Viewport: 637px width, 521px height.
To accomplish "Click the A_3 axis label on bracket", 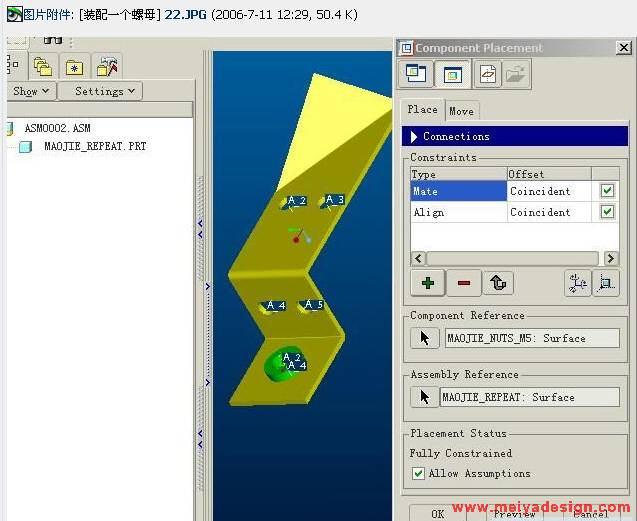I will coord(335,200).
